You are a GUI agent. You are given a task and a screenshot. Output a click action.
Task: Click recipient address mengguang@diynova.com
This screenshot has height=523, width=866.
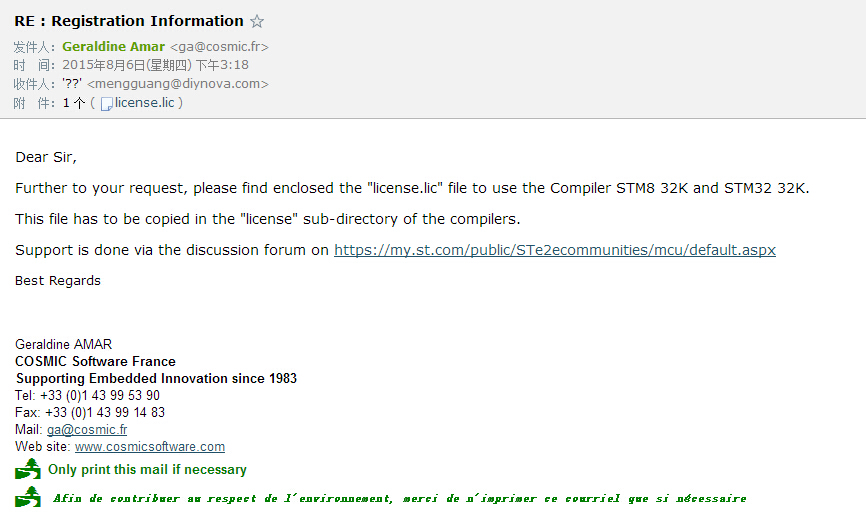coord(178,84)
